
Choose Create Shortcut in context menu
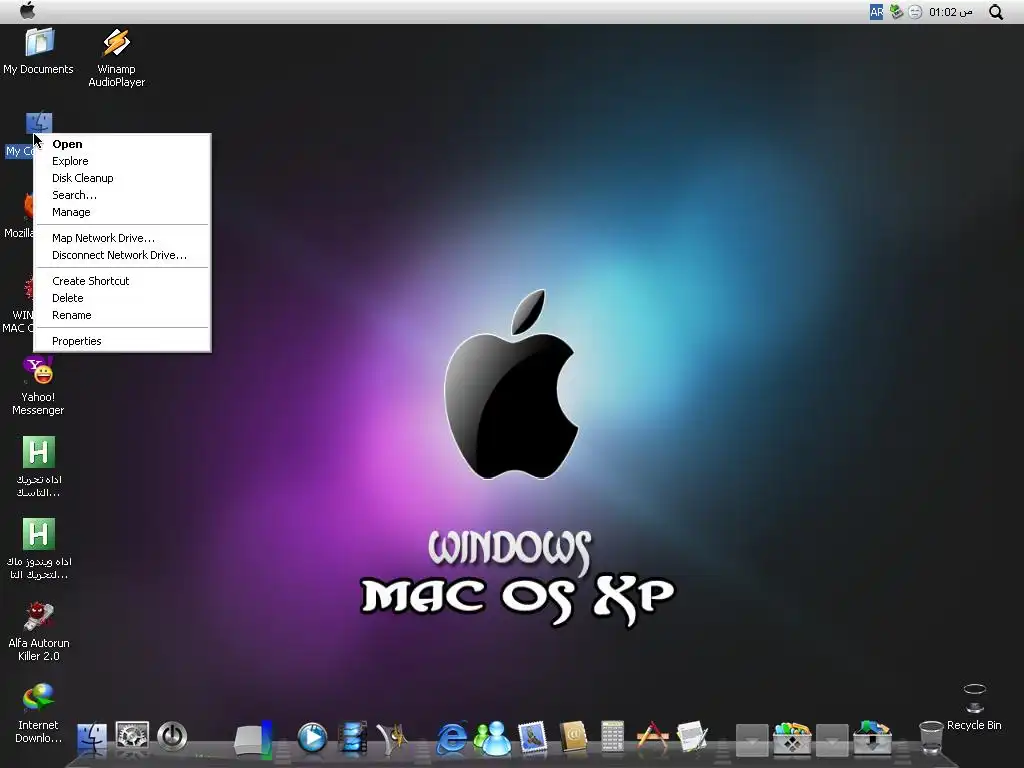click(x=122, y=281)
